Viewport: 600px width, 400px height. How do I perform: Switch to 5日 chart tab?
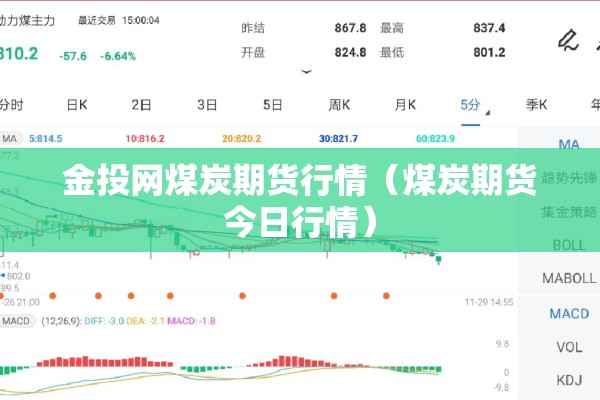(272, 105)
